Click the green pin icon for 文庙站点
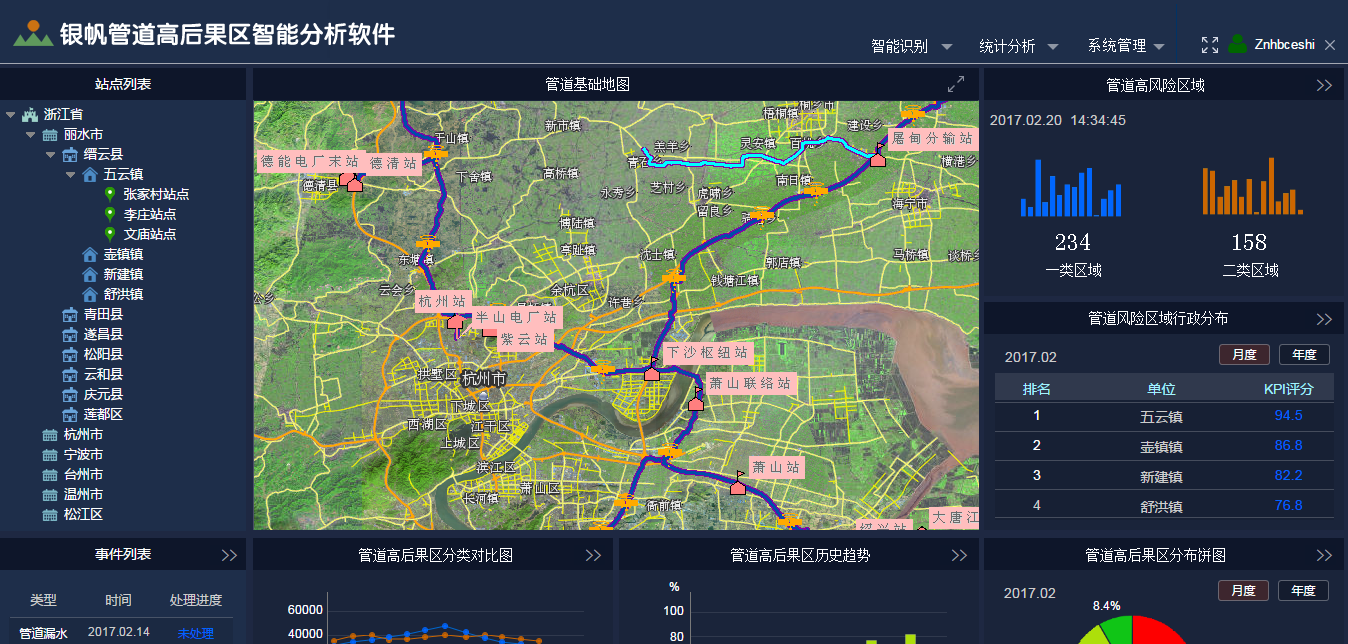 tap(110, 234)
